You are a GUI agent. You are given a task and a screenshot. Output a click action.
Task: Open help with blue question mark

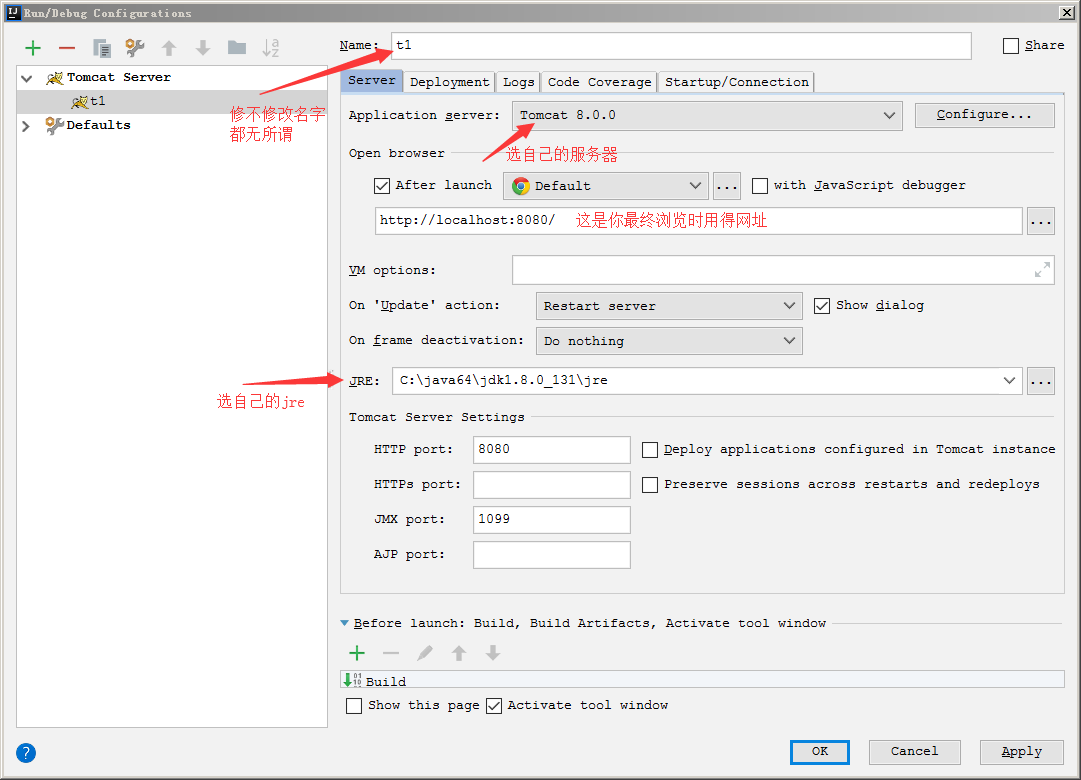point(26,752)
